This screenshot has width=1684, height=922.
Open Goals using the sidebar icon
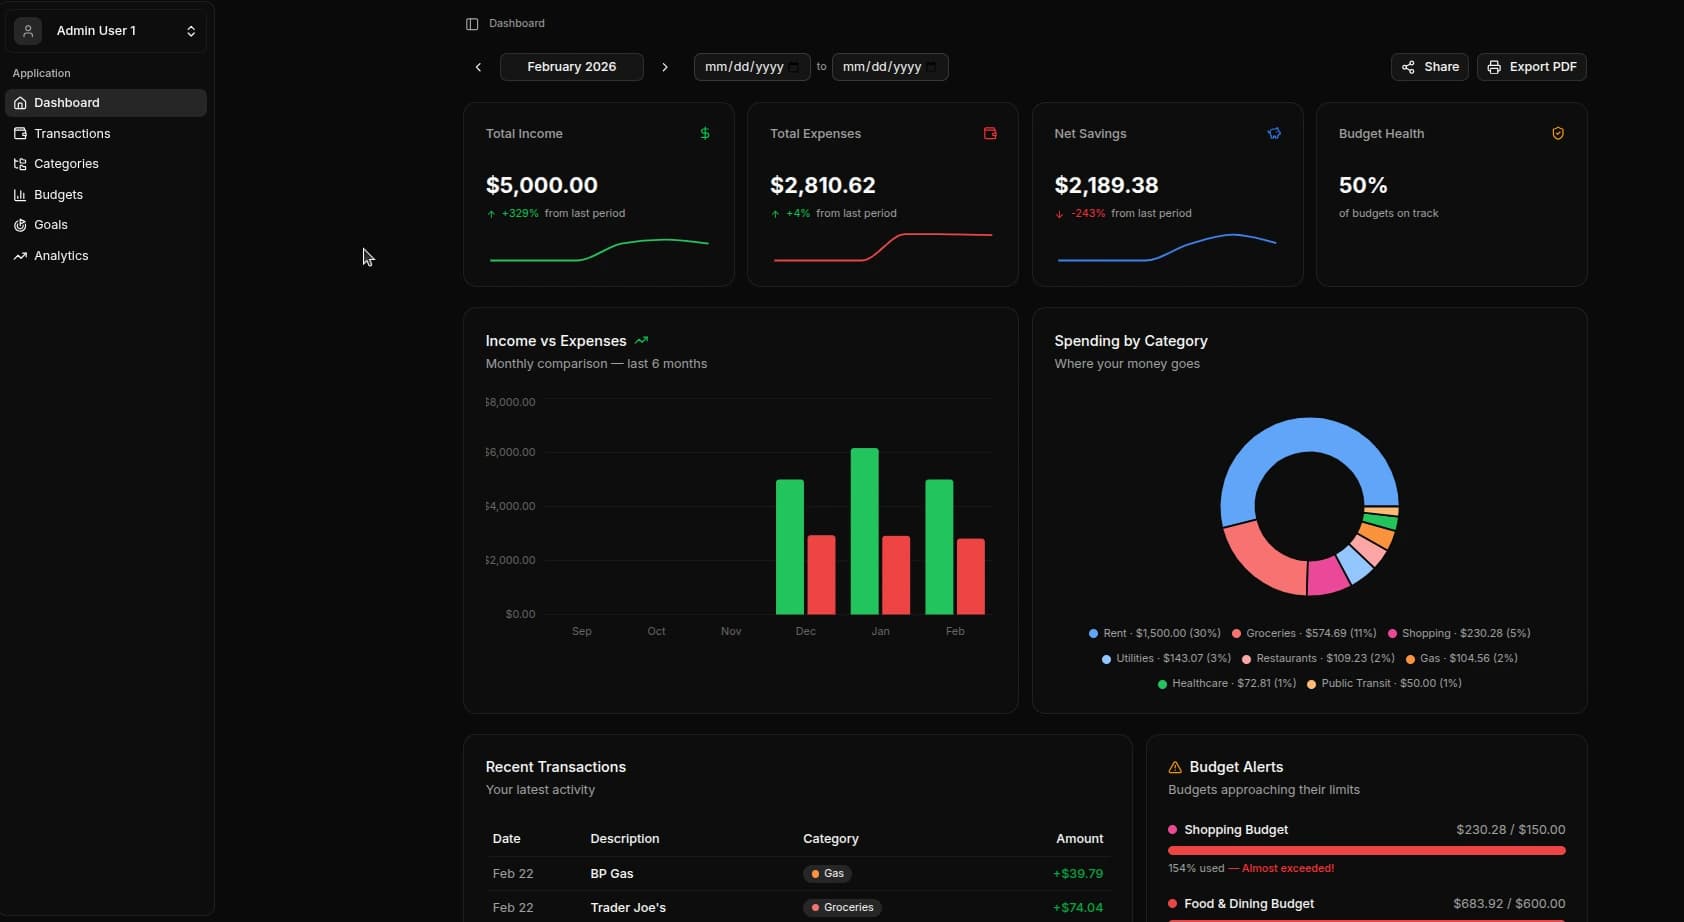20,225
